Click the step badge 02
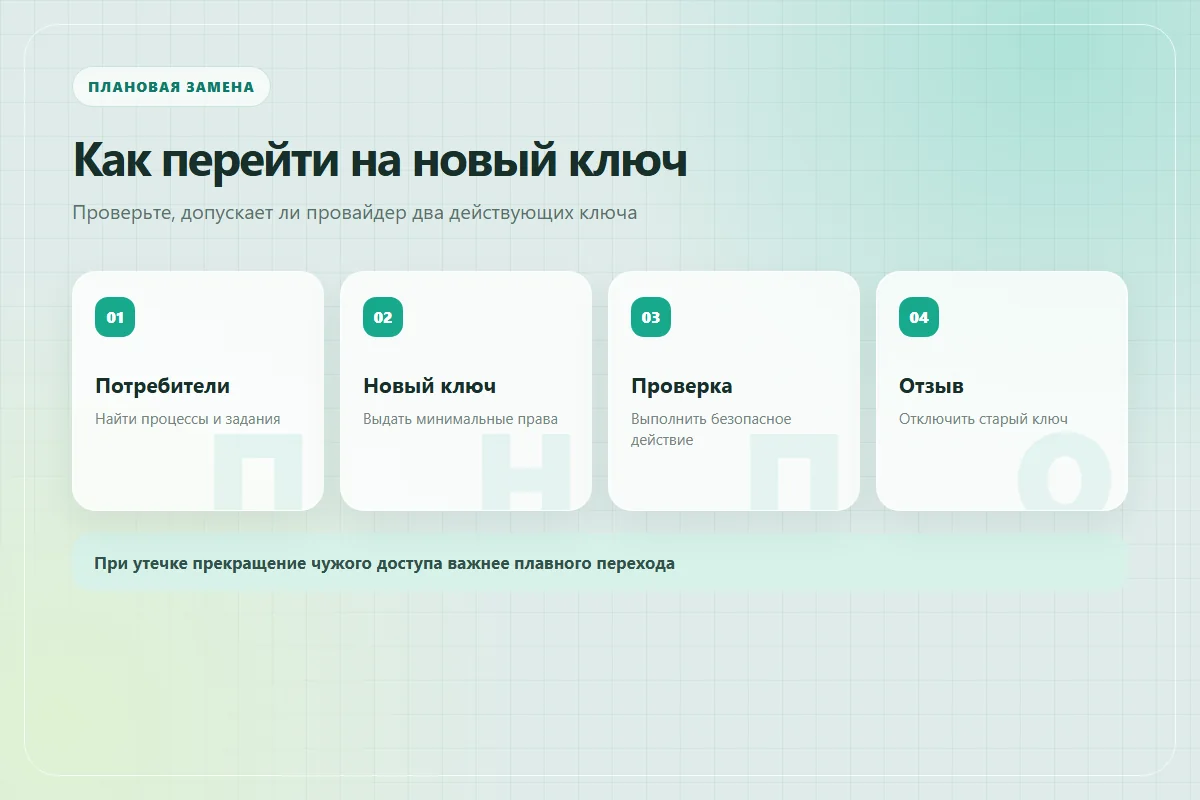The image size is (1200, 800). [x=383, y=317]
